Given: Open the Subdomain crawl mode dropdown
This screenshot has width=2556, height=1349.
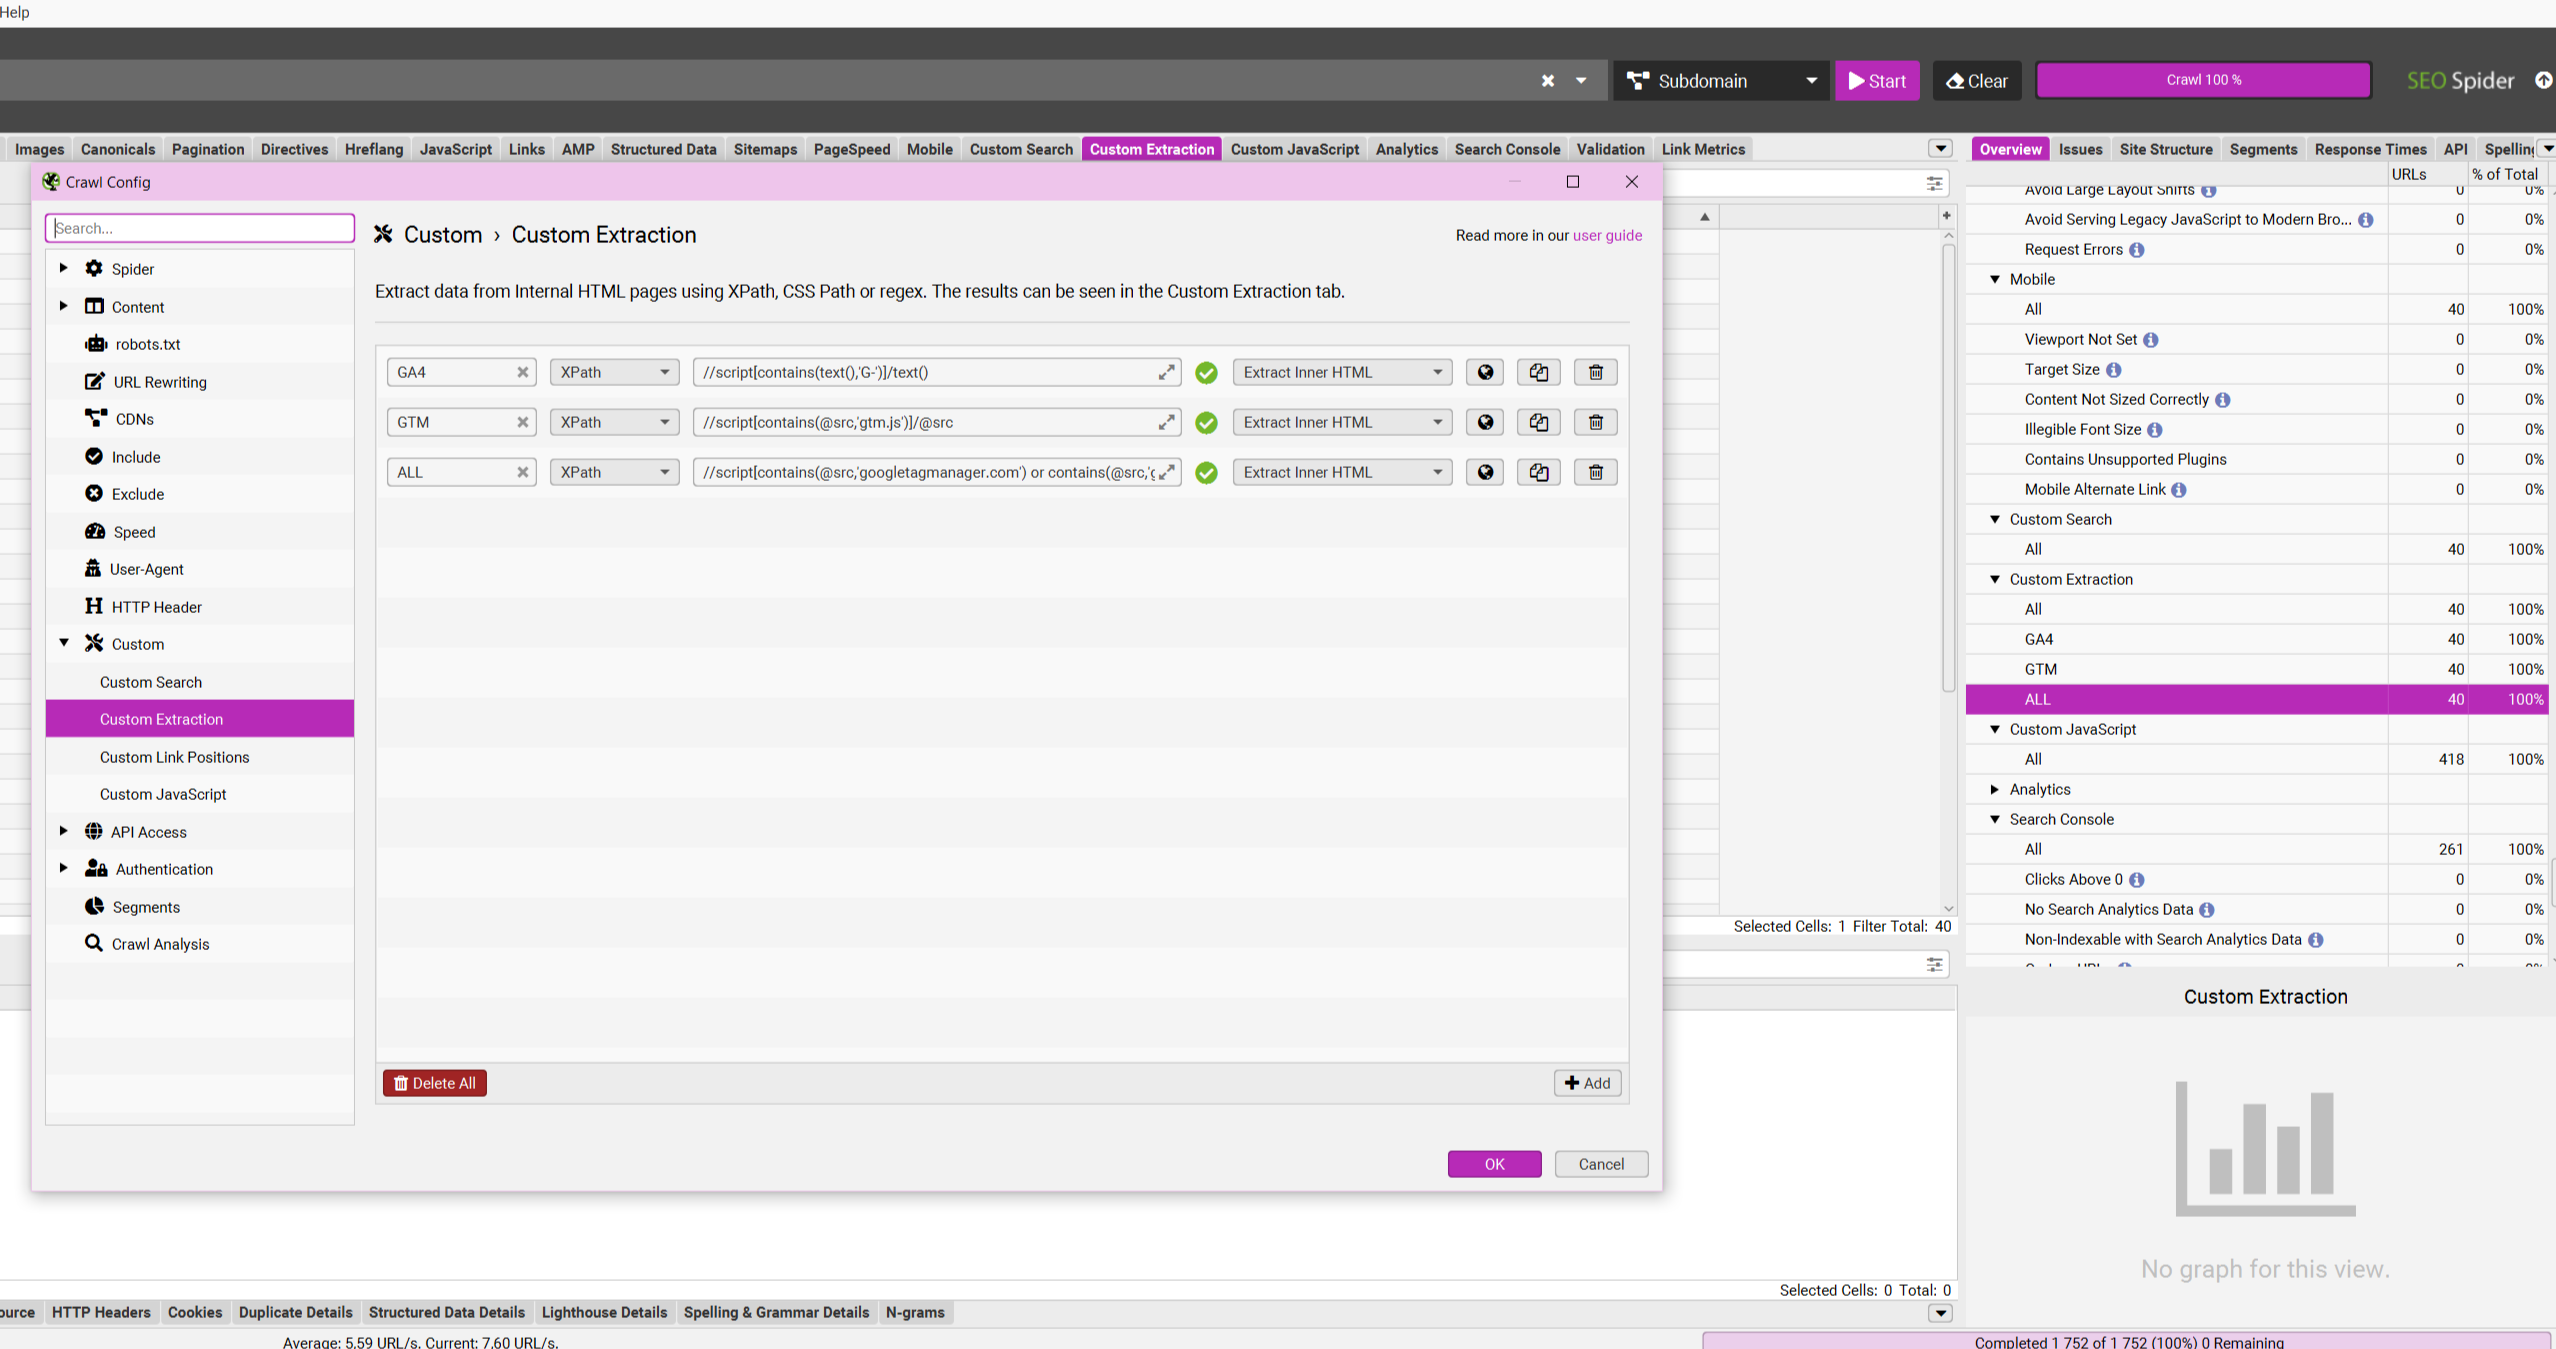Looking at the screenshot, I should (1720, 81).
